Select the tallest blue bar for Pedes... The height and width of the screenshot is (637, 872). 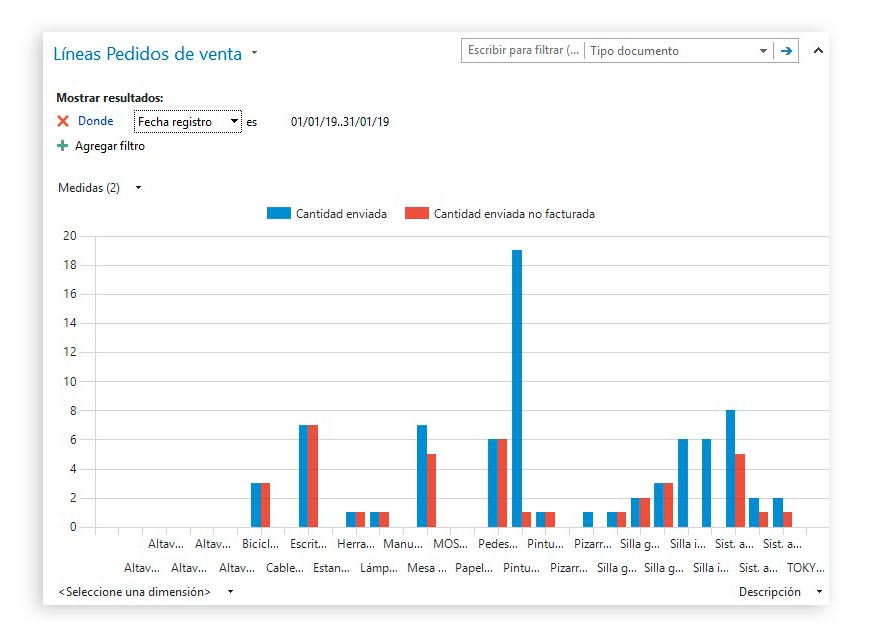[x=517, y=390]
